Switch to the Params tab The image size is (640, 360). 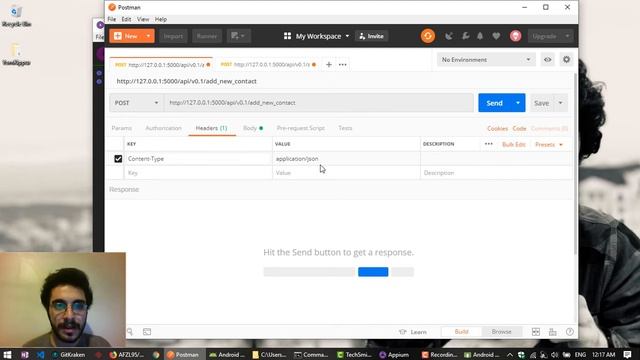point(122,128)
